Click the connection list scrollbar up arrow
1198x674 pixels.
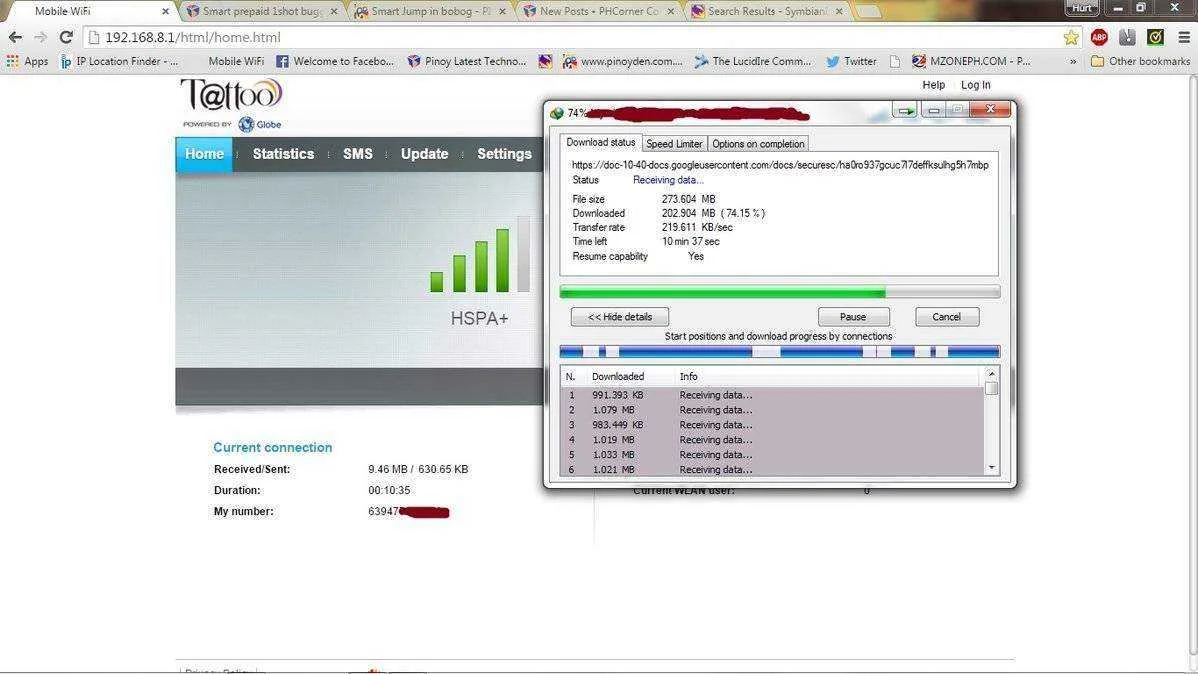(x=992, y=374)
